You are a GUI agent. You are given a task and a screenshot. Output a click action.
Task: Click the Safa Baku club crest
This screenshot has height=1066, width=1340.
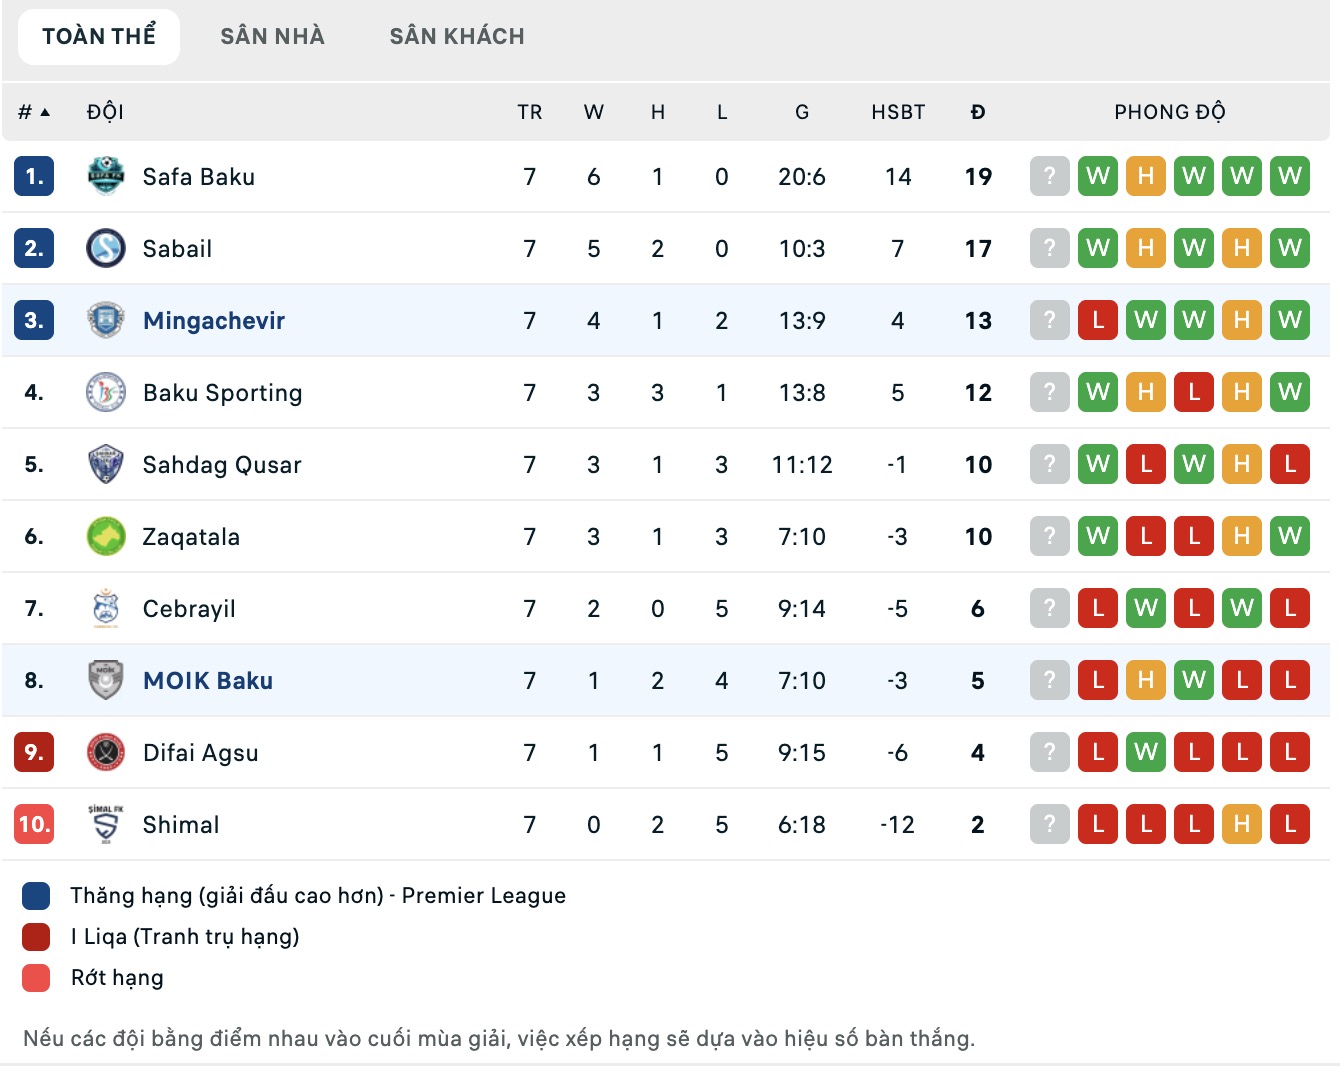pyautogui.click(x=106, y=176)
